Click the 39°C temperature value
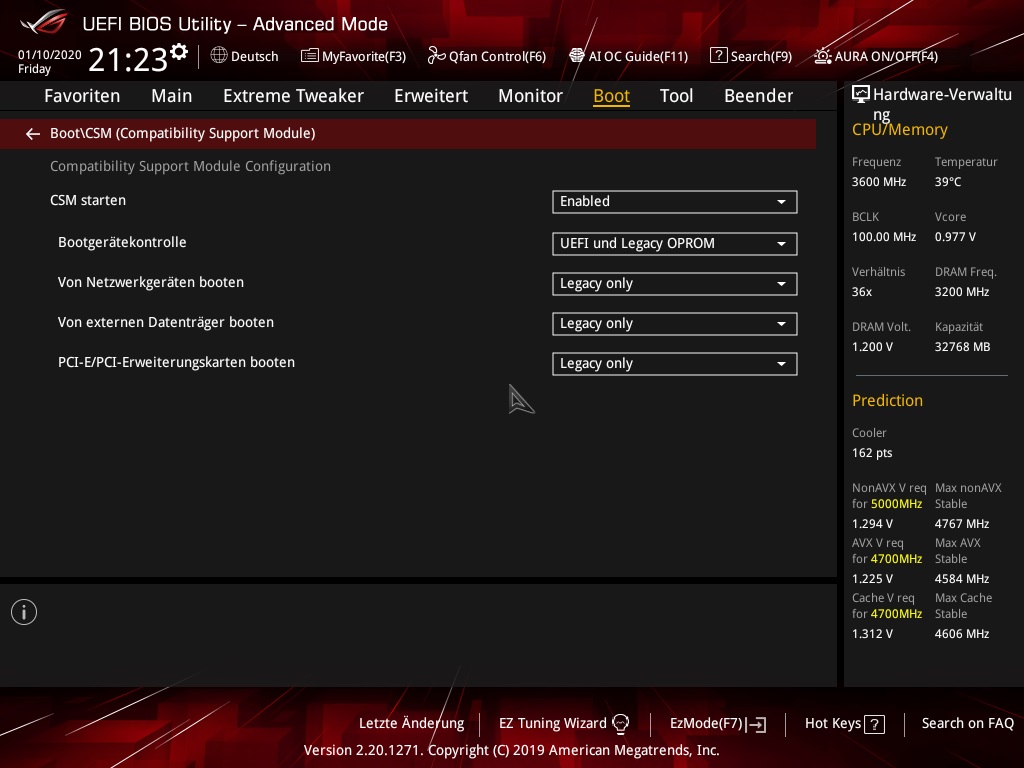Image resolution: width=1024 pixels, height=768 pixels. pos(948,182)
